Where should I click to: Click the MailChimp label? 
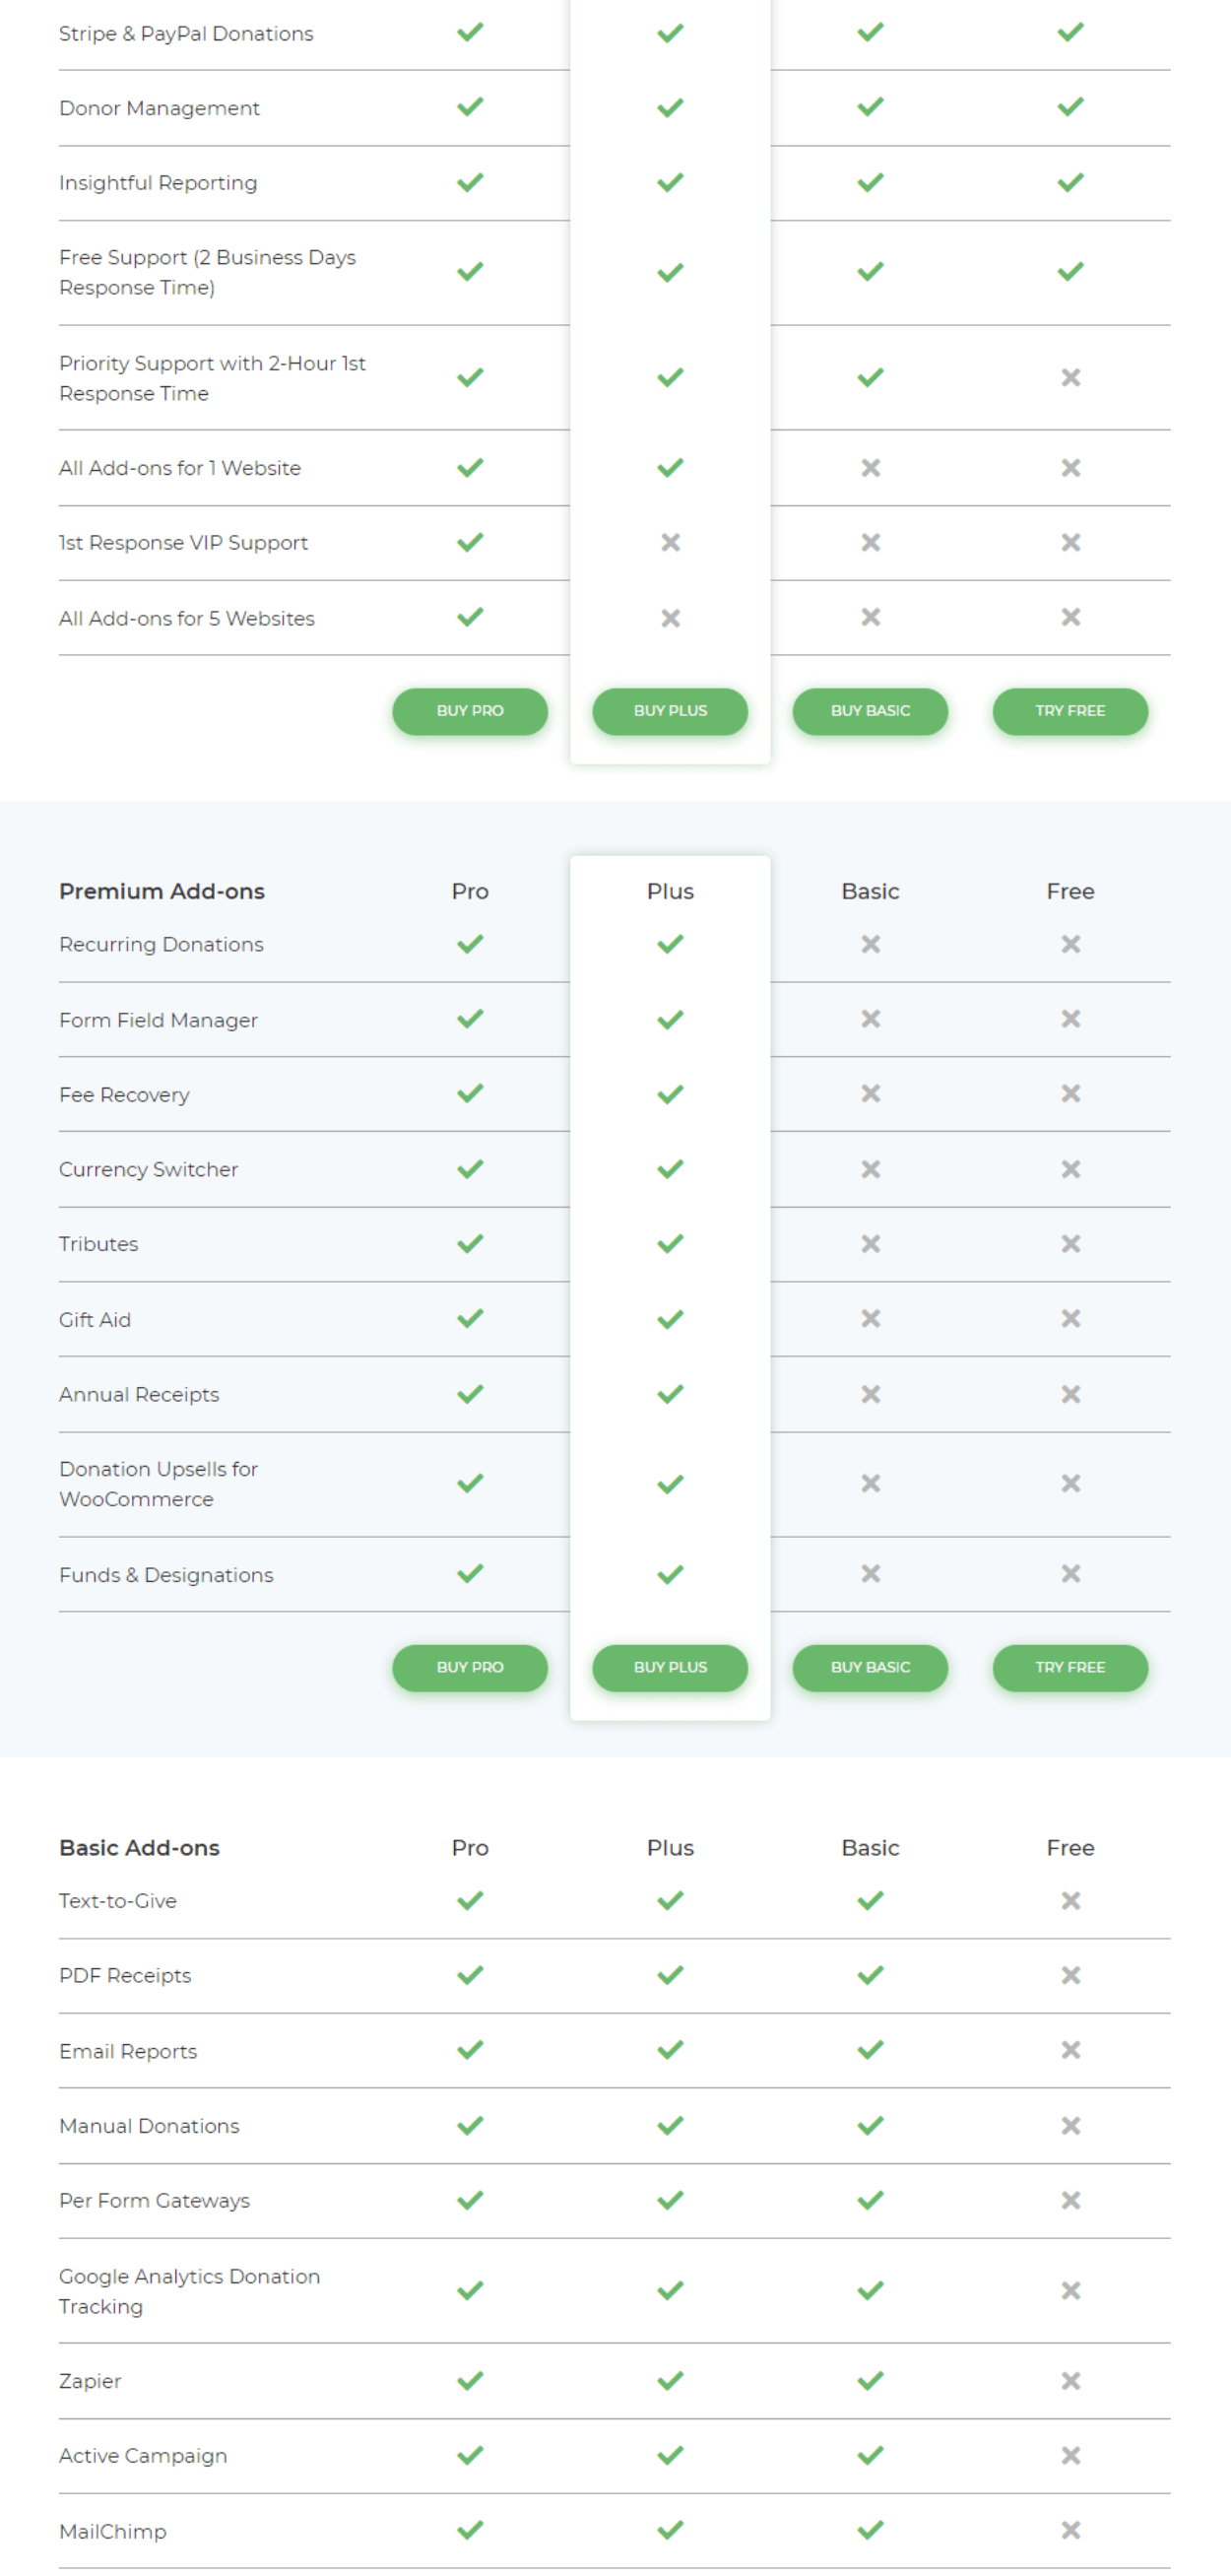tap(113, 2531)
